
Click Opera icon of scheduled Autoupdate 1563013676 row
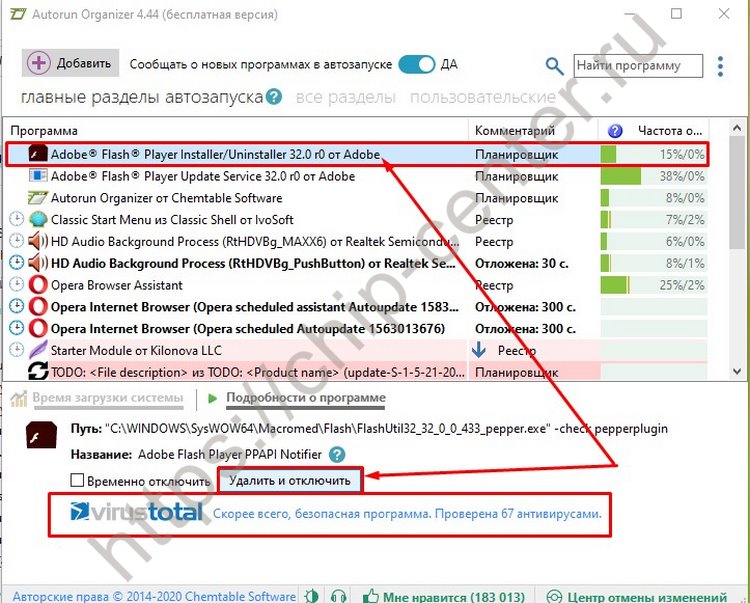point(38,329)
